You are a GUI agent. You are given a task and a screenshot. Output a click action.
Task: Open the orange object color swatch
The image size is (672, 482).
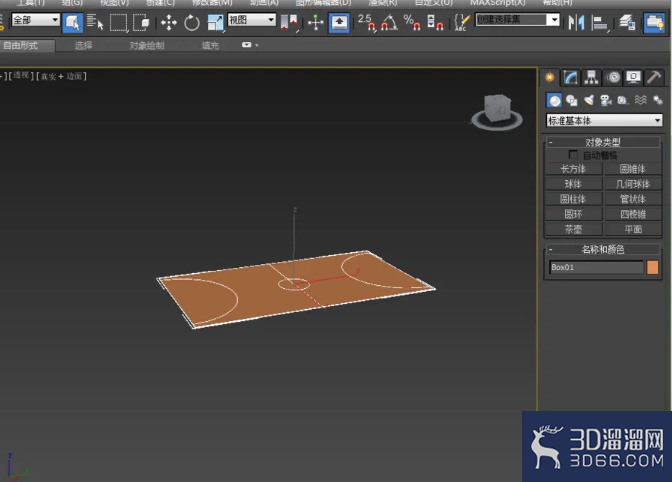[652, 267]
